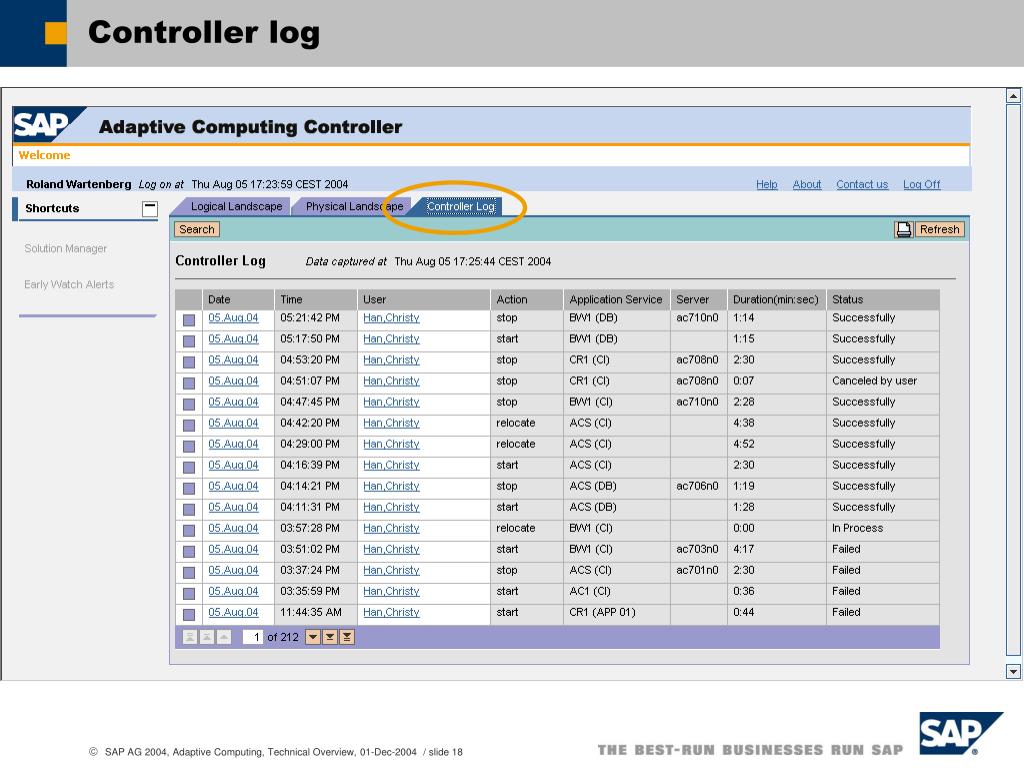Image resolution: width=1024 pixels, height=768 pixels.
Task: Click the User column header
Action: [x=424, y=299]
